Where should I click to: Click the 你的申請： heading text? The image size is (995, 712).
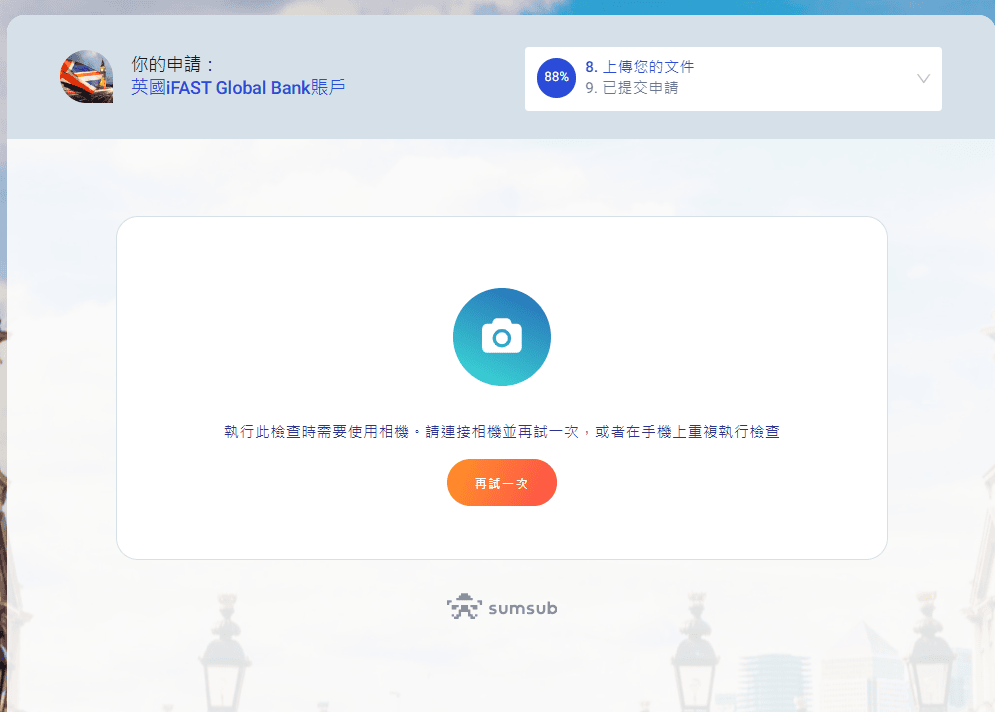coord(172,64)
